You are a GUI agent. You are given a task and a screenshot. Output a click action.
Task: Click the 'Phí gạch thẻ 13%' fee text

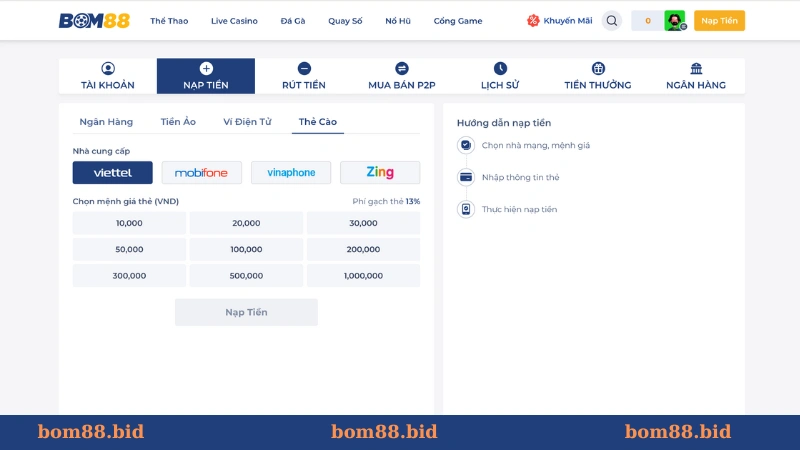(386, 202)
